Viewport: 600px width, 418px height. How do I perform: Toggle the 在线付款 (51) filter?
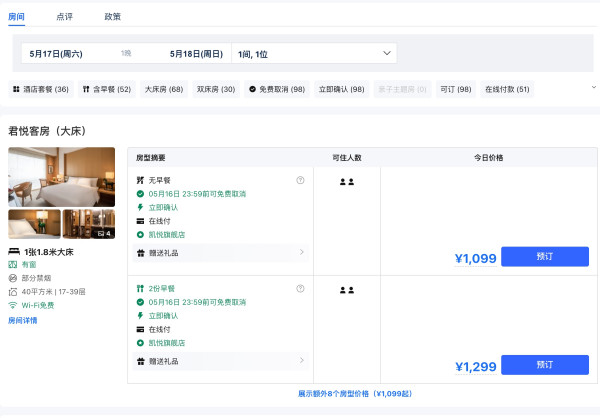click(507, 89)
